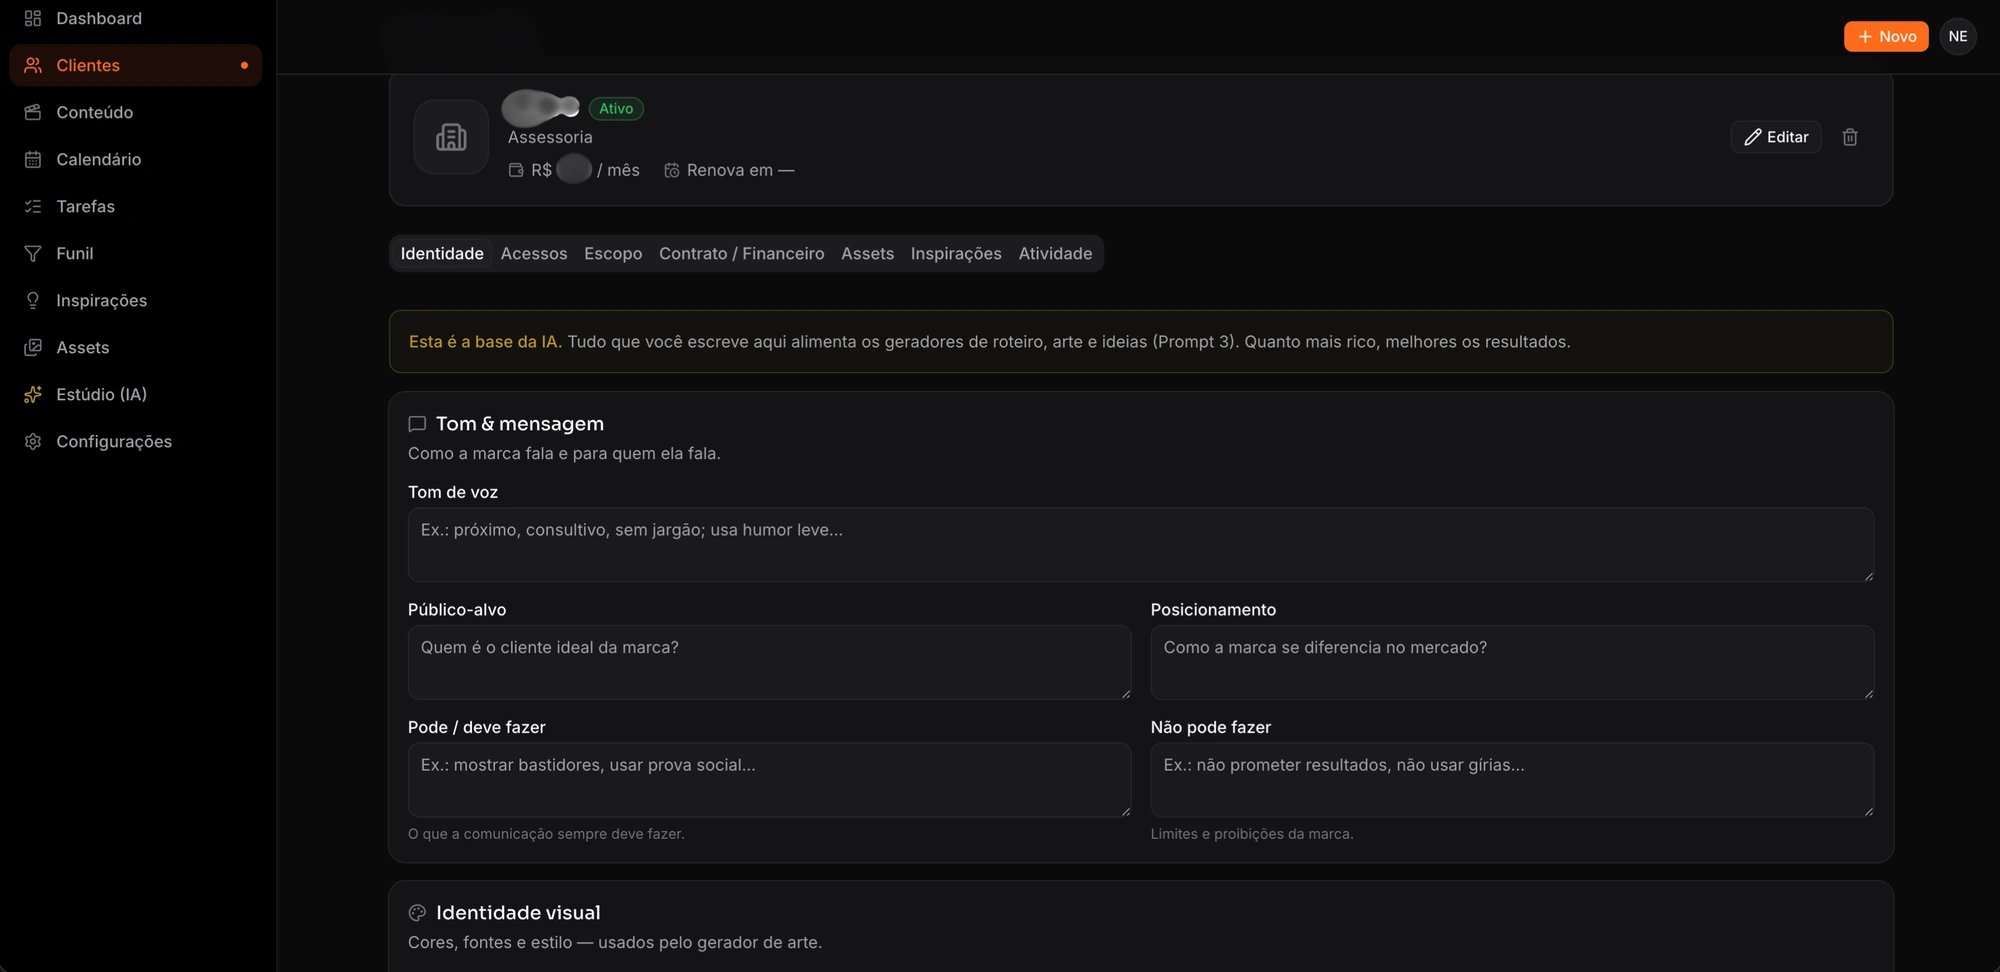The image size is (2000, 972).
Task: Click the Calendário calendar icon
Action: point(33,159)
